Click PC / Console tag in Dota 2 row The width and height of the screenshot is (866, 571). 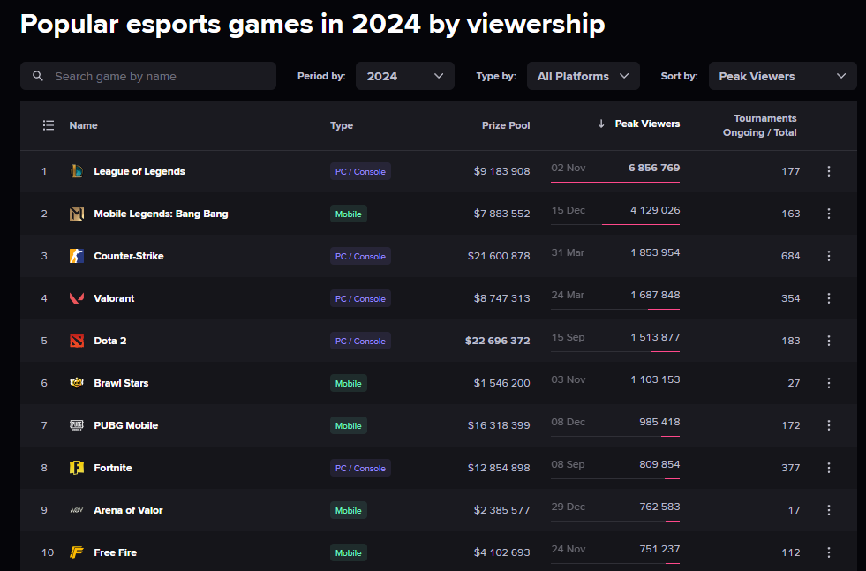point(360,341)
